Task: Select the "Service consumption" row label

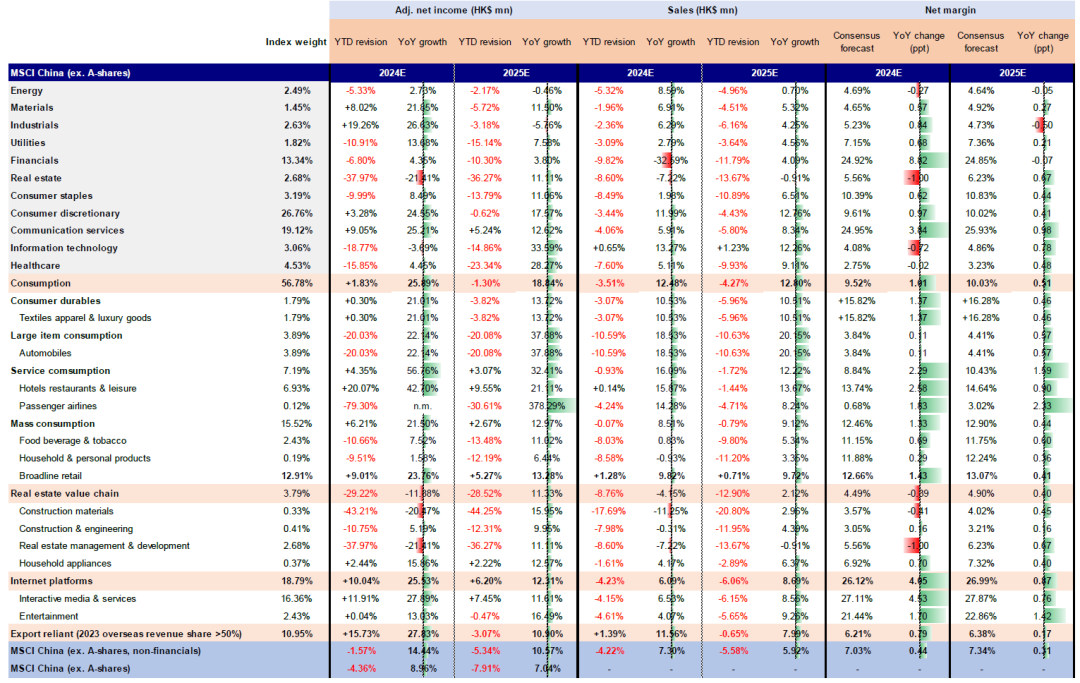Action: point(60,370)
